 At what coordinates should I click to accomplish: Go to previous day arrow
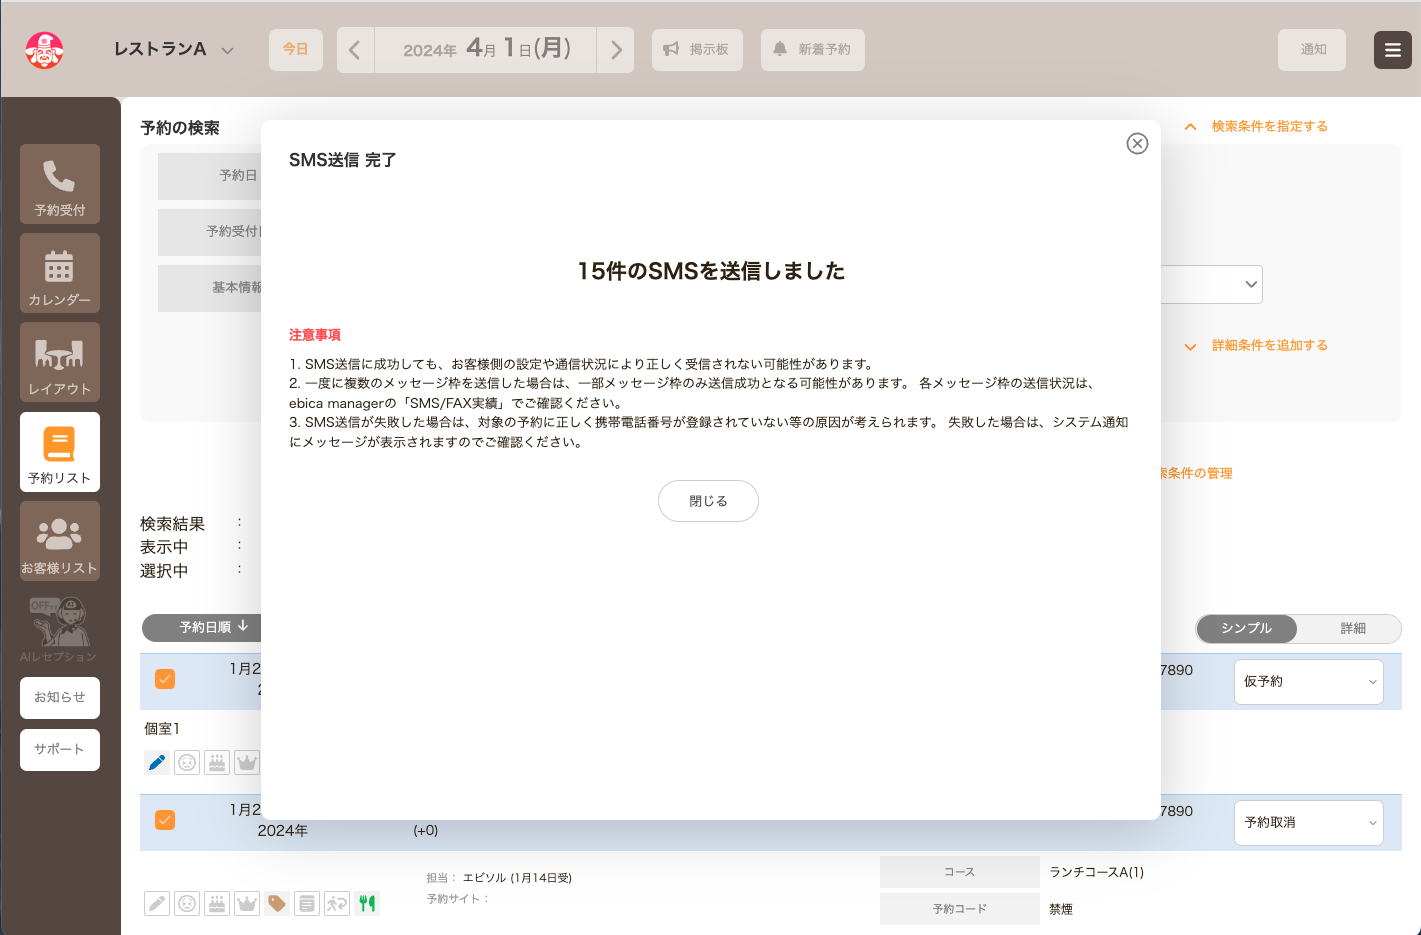pos(355,50)
